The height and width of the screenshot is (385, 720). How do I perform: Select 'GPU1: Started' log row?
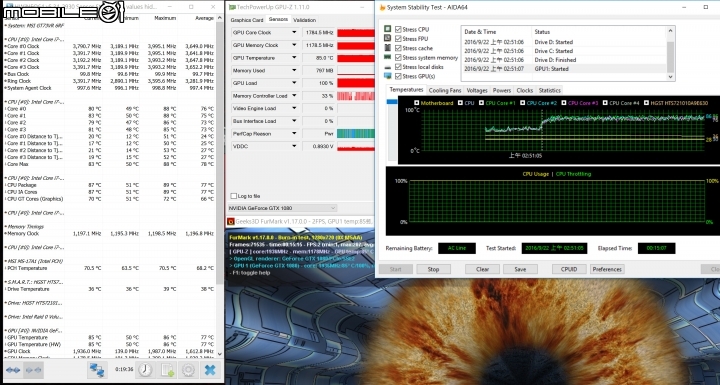(563, 68)
